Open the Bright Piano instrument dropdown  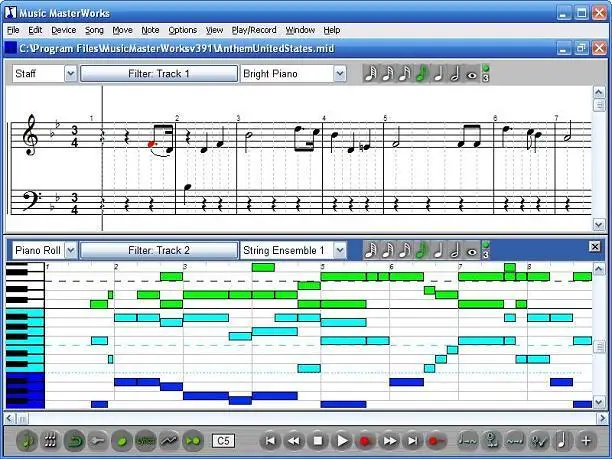click(x=340, y=73)
